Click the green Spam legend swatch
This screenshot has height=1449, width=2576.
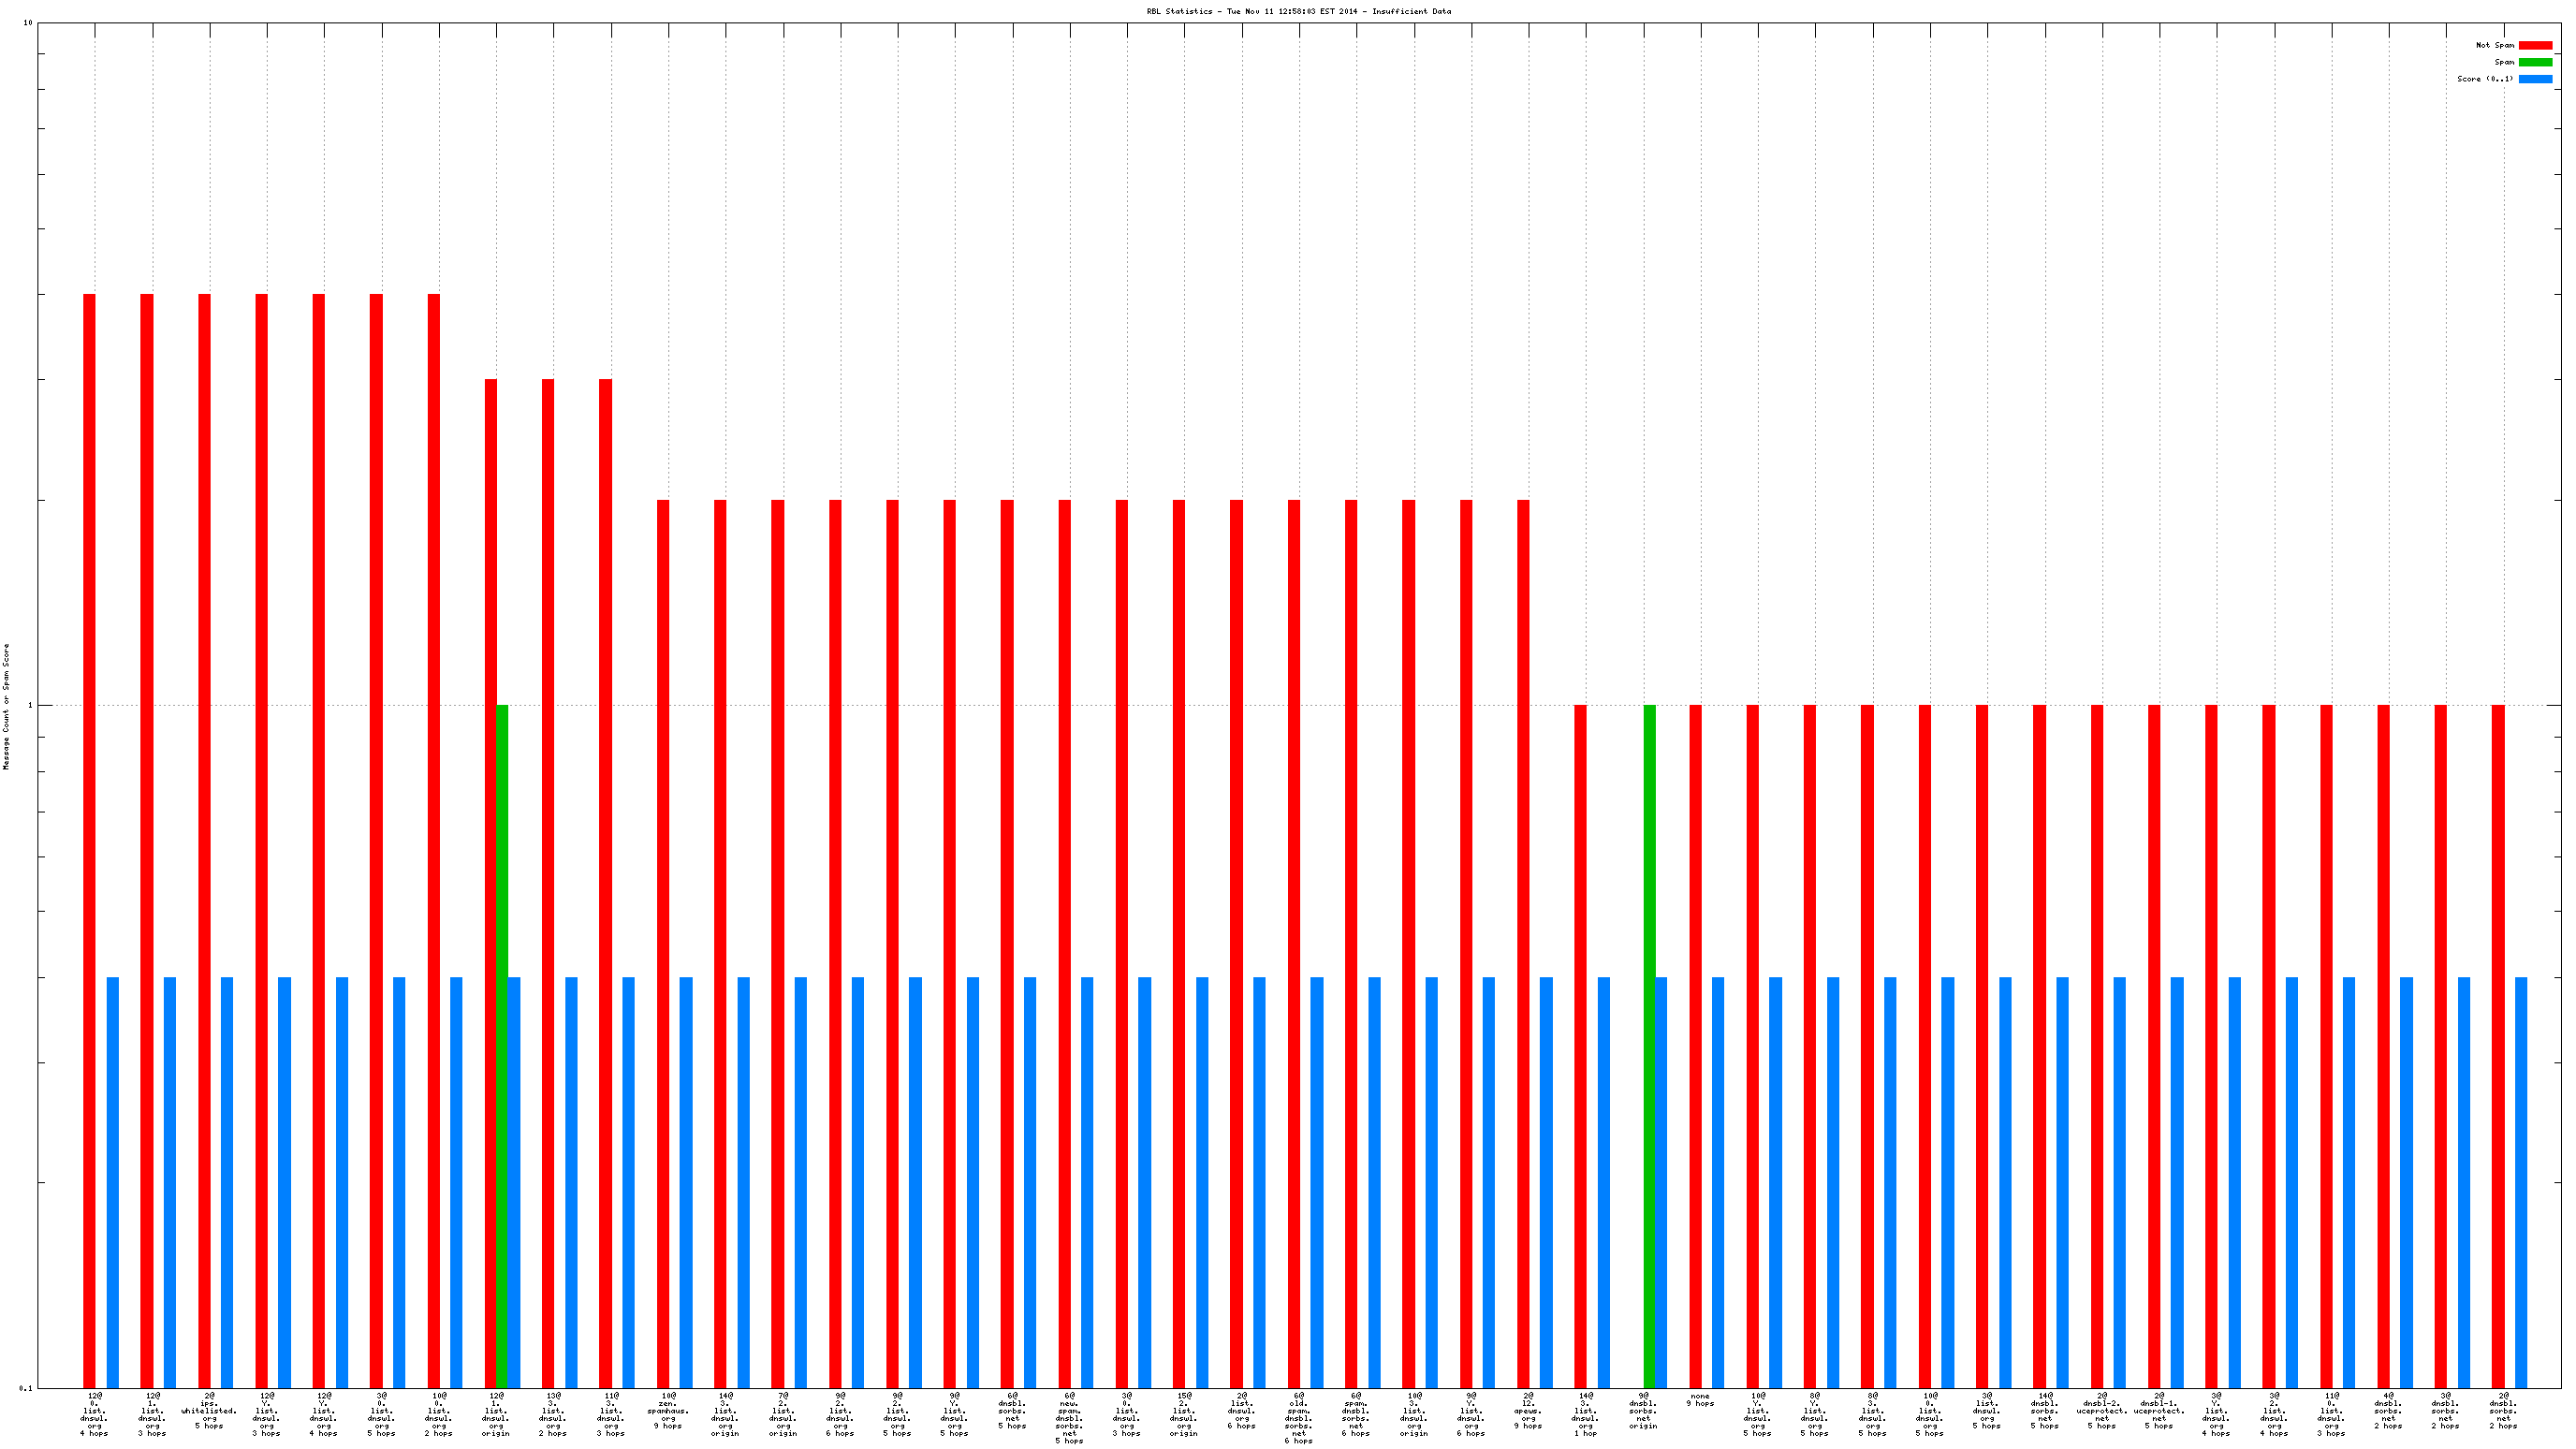2535,62
